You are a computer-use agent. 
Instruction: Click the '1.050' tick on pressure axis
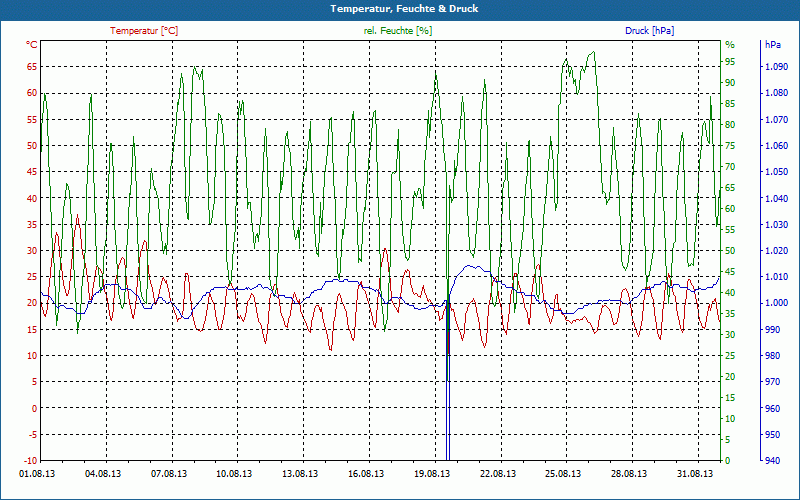776,171
